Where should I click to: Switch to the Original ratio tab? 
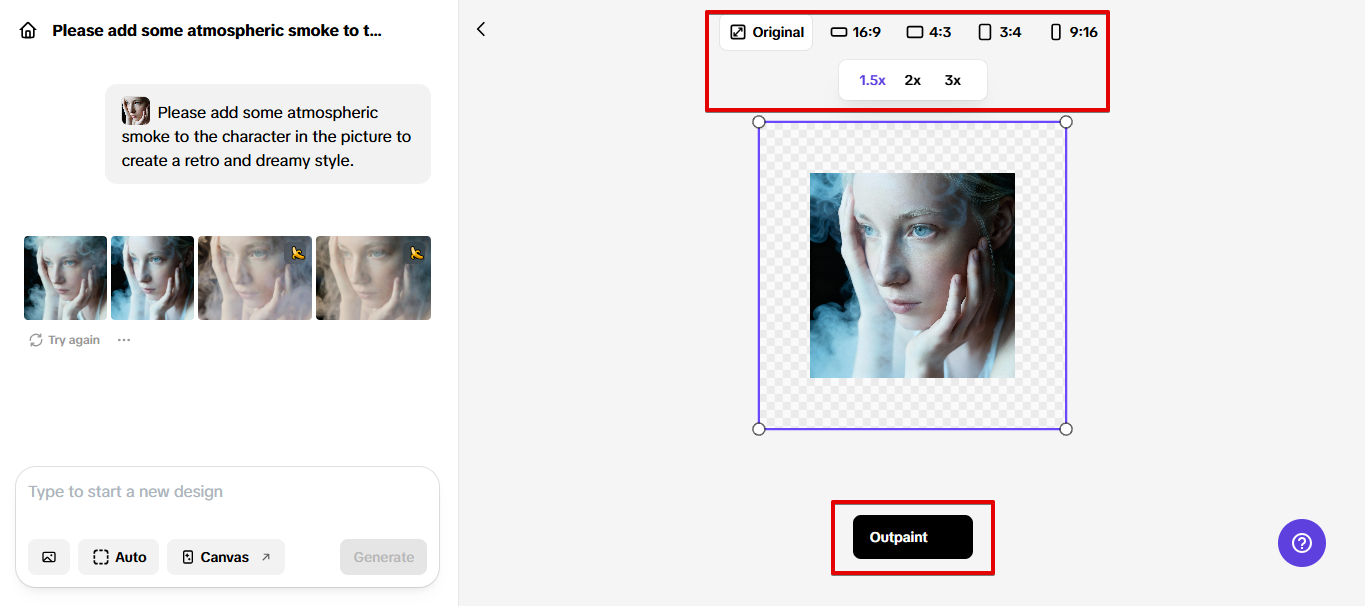[x=765, y=31]
